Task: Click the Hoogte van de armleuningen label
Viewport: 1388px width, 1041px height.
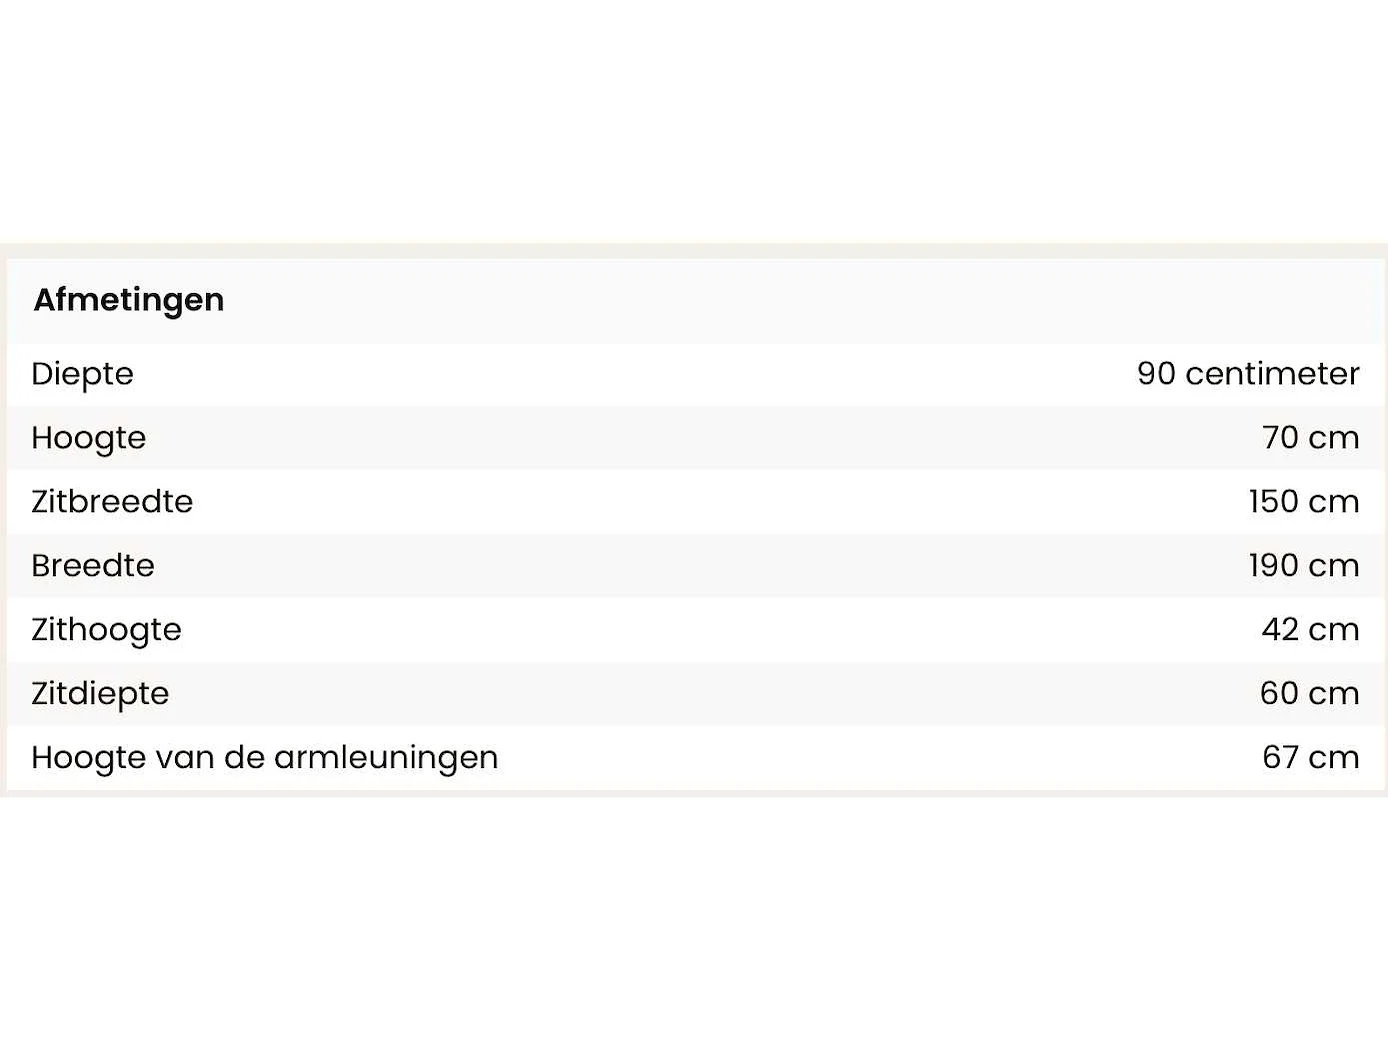Action: [x=264, y=758]
